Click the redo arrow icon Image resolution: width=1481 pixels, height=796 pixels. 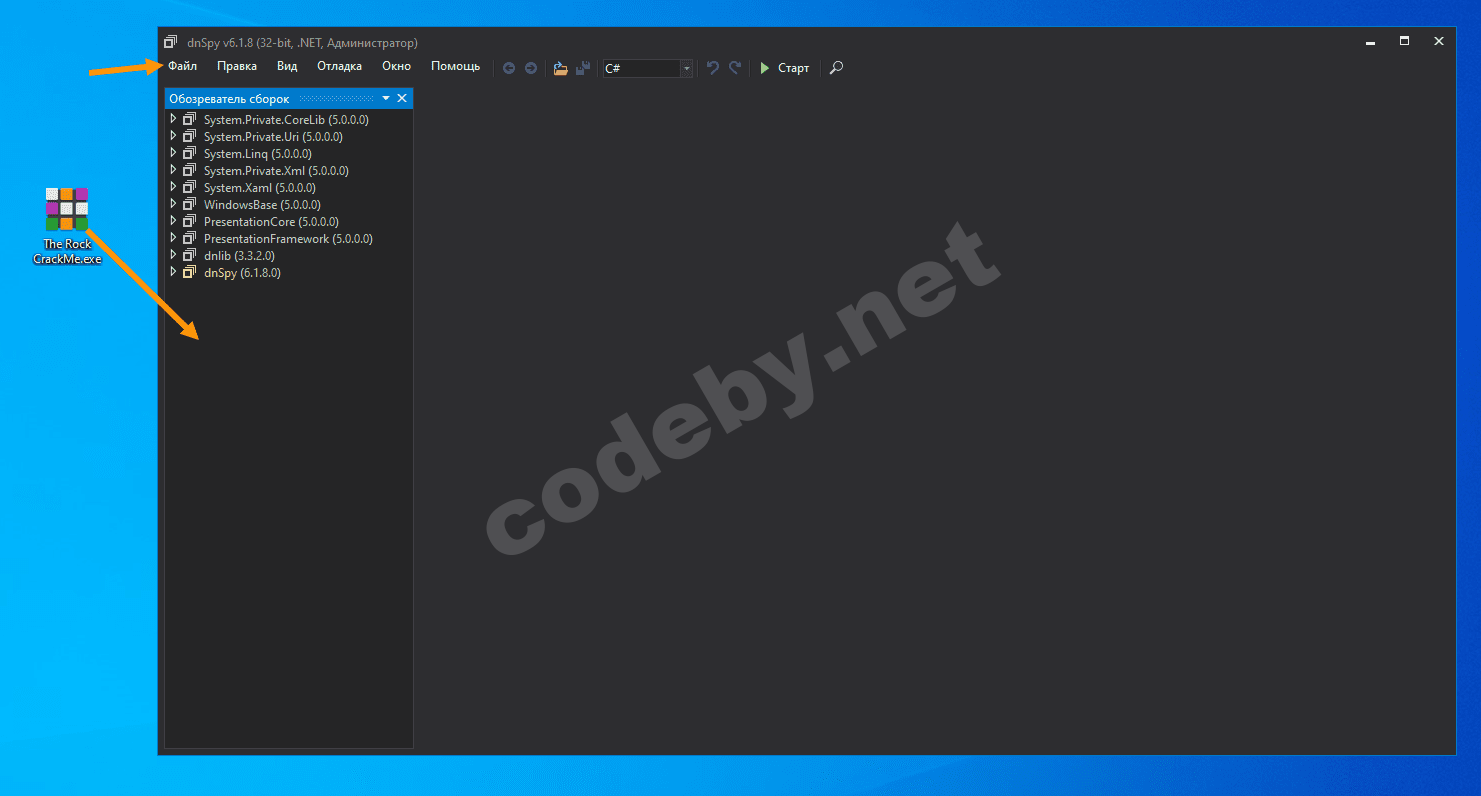pyautogui.click(x=735, y=68)
